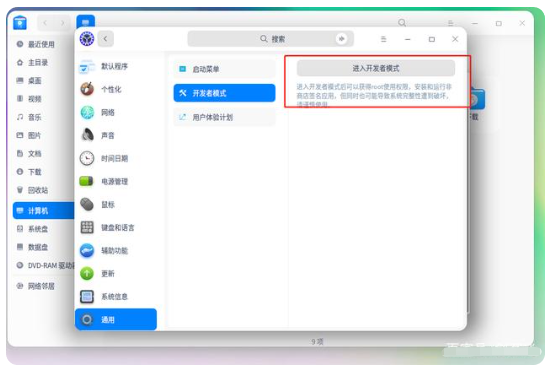The image size is (550, 368).
Task: Open the 辅助功能 accessibility icon
Action: 87,250
